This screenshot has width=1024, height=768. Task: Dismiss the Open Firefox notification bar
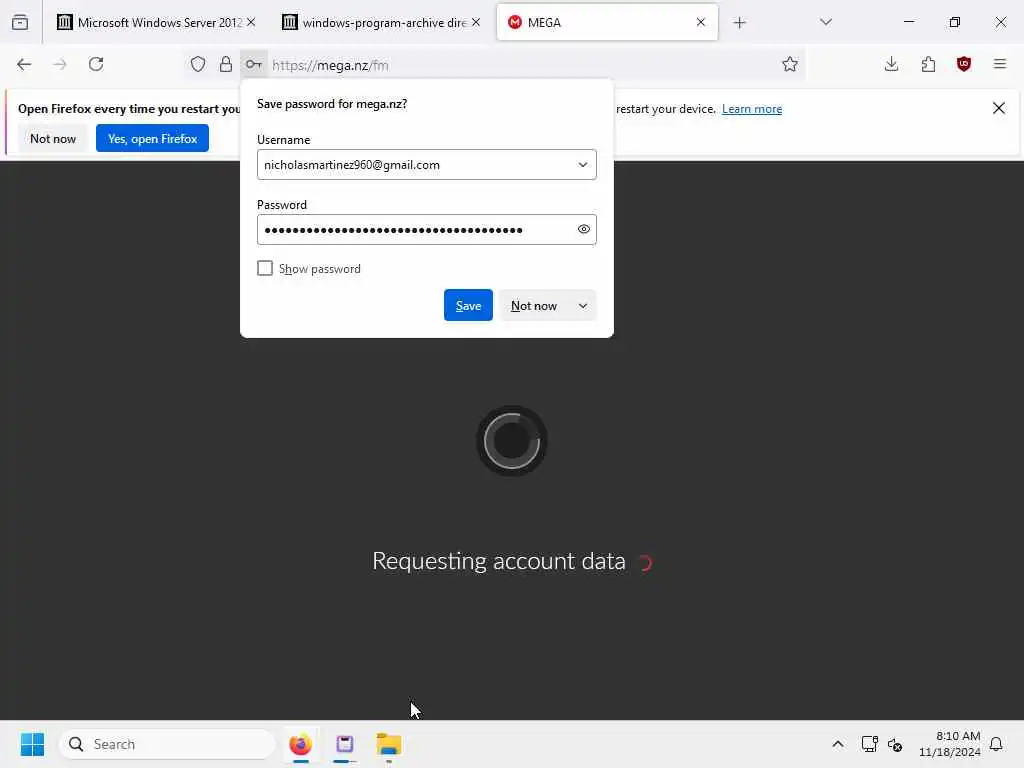(x=999, y=108)
